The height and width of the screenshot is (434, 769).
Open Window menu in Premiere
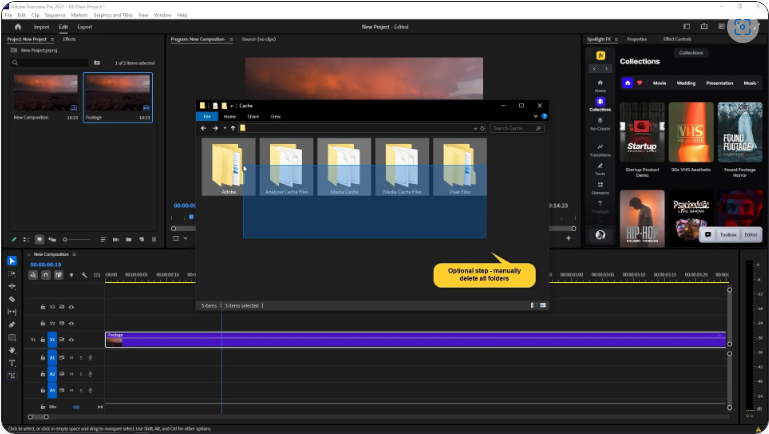tap(162, 15)
